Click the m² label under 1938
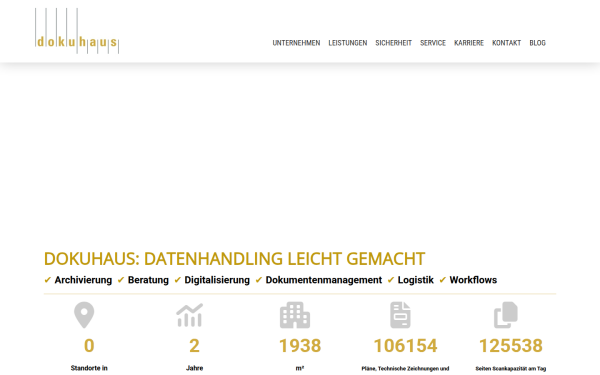The width and height of the screenshot is (600, 375). 300,368
